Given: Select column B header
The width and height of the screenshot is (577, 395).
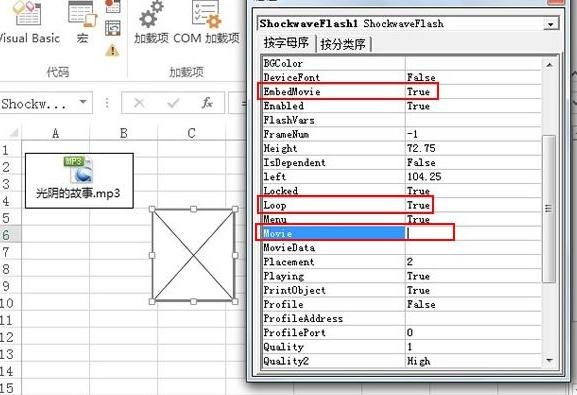Looking at the screenshot, I should click(x=124, y=133).
